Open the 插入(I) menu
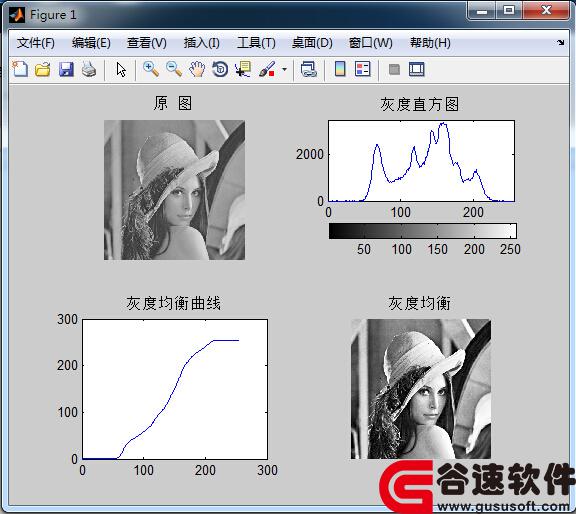Image resolution: width=576 pixels, height=514 pixels. click(x=202, y=43)
